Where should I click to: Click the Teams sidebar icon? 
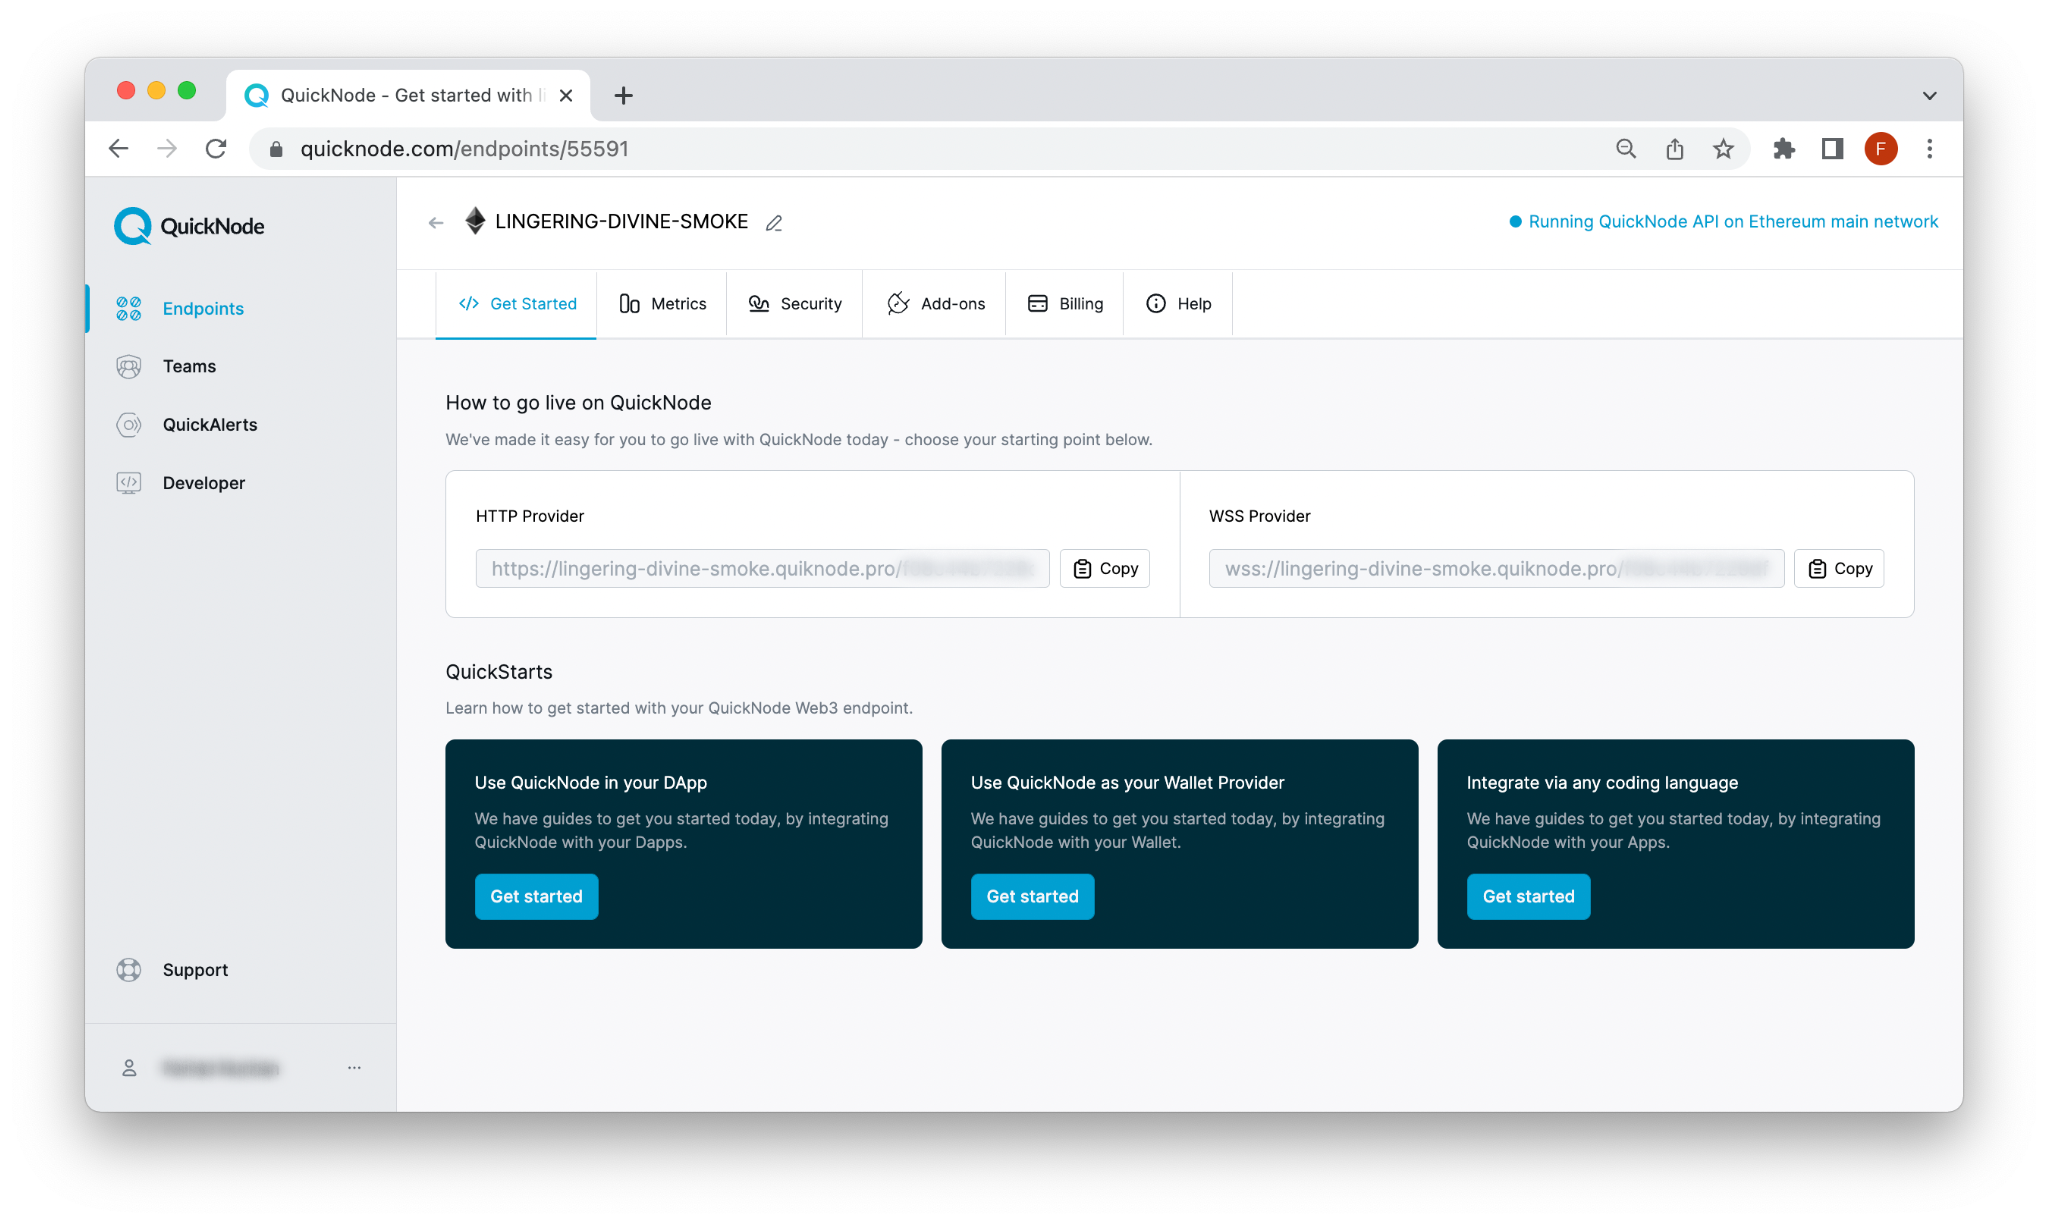coord(130,366)
